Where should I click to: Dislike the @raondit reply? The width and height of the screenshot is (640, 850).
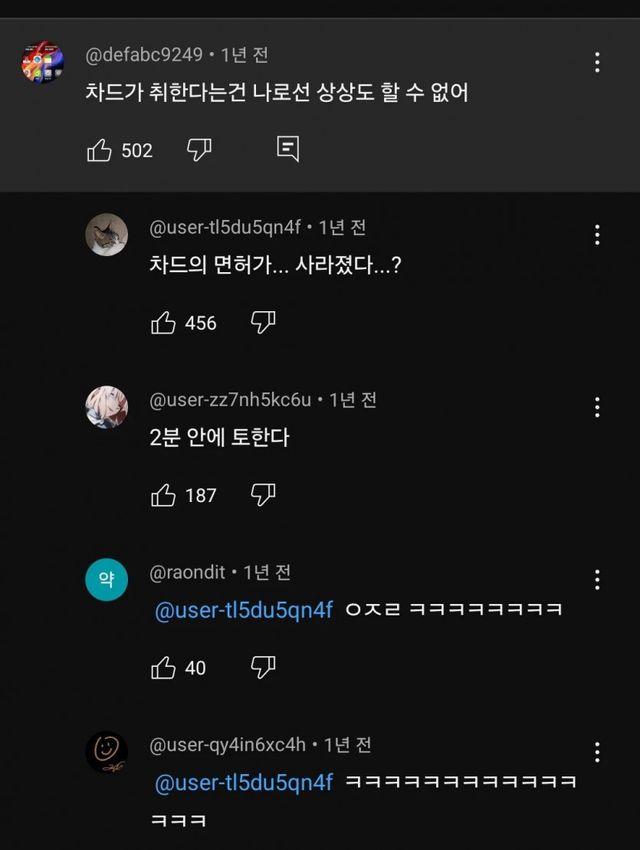[263, 667]
